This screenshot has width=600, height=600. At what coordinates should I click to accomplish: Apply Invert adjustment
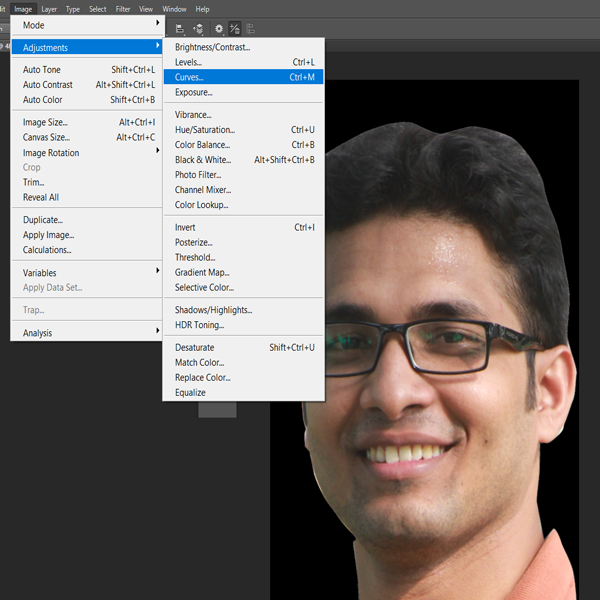(x=244, y=227)
